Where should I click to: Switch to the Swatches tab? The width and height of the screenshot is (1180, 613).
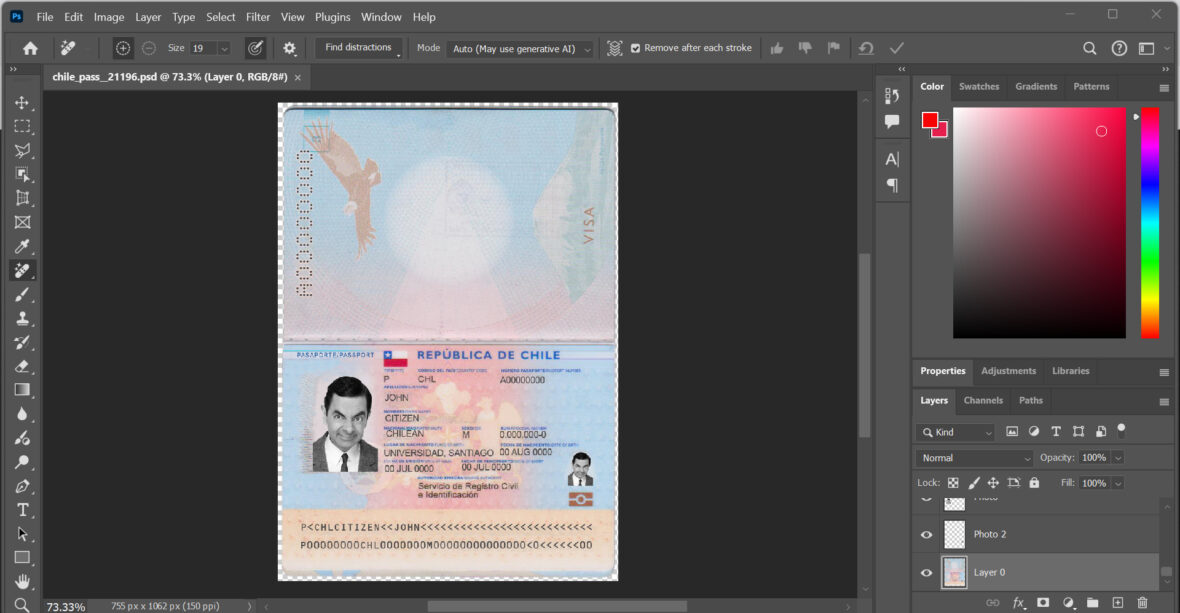pyautogui.click(x=978, y=86)
